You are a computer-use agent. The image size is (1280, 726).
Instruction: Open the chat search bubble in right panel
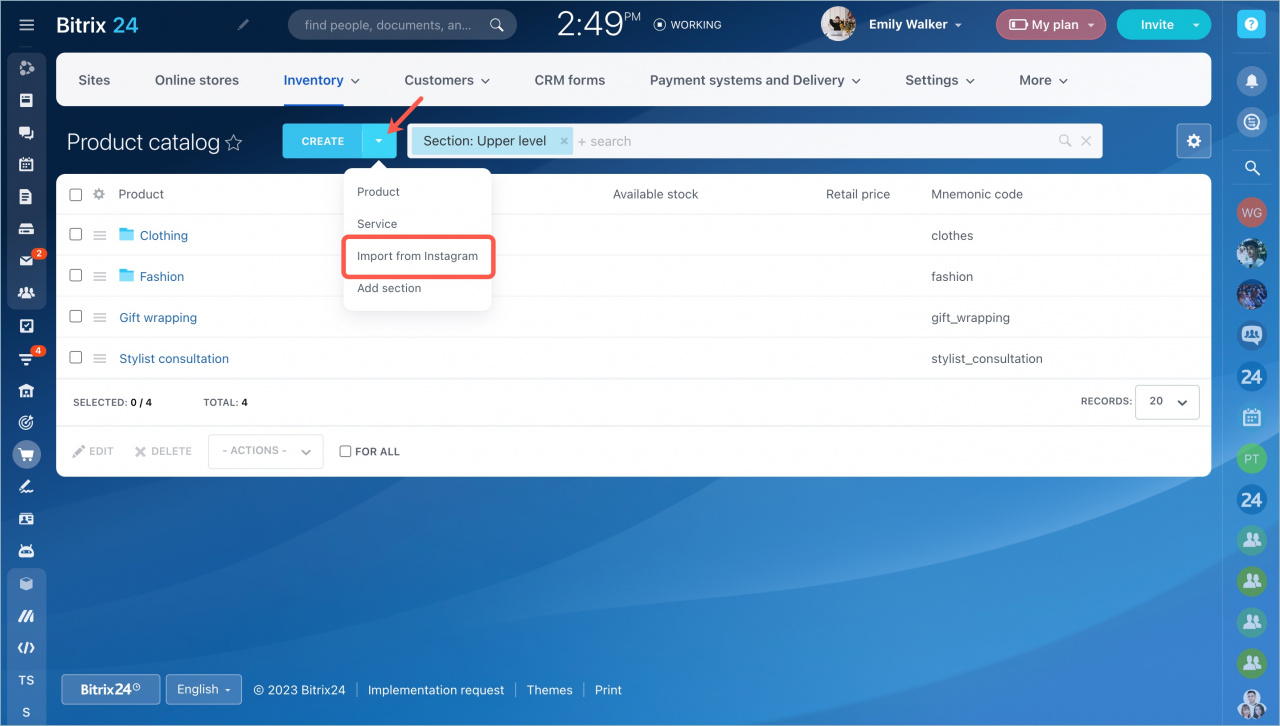[x=1252, y=122]
